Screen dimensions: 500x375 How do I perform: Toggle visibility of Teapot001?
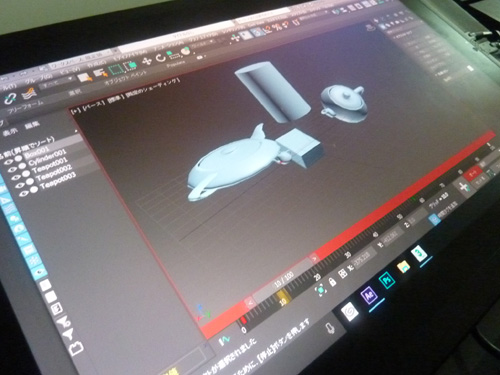[x=17, y=177]
